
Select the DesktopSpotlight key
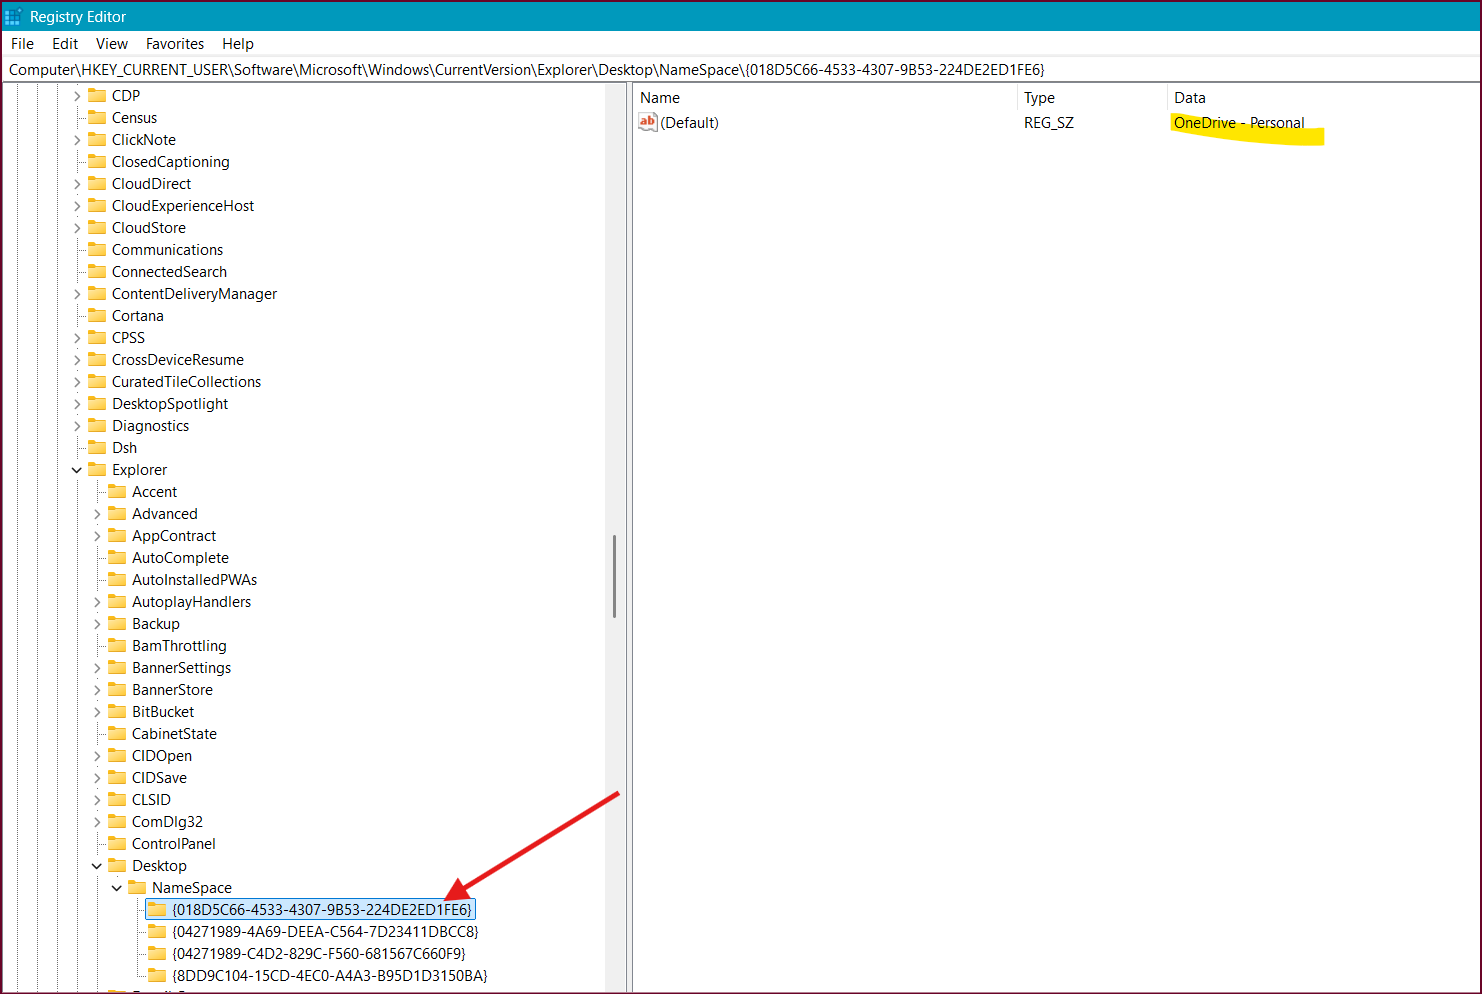(x=170, y=404)
